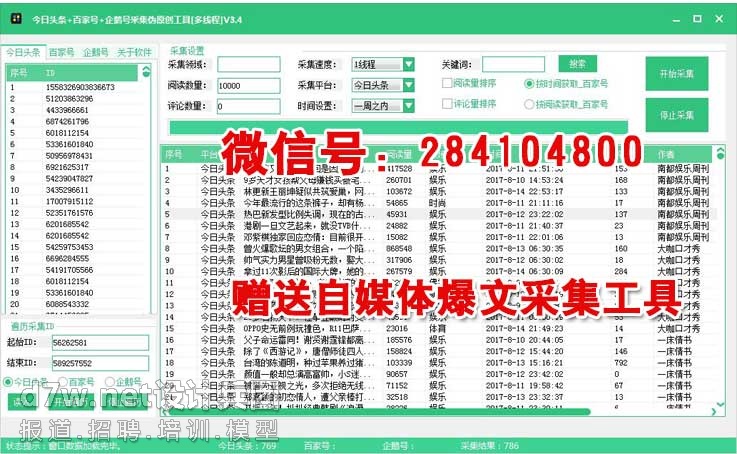
Task: Select 百家号 radio under 遍历采集ID
Action: (x=63, y=382)
